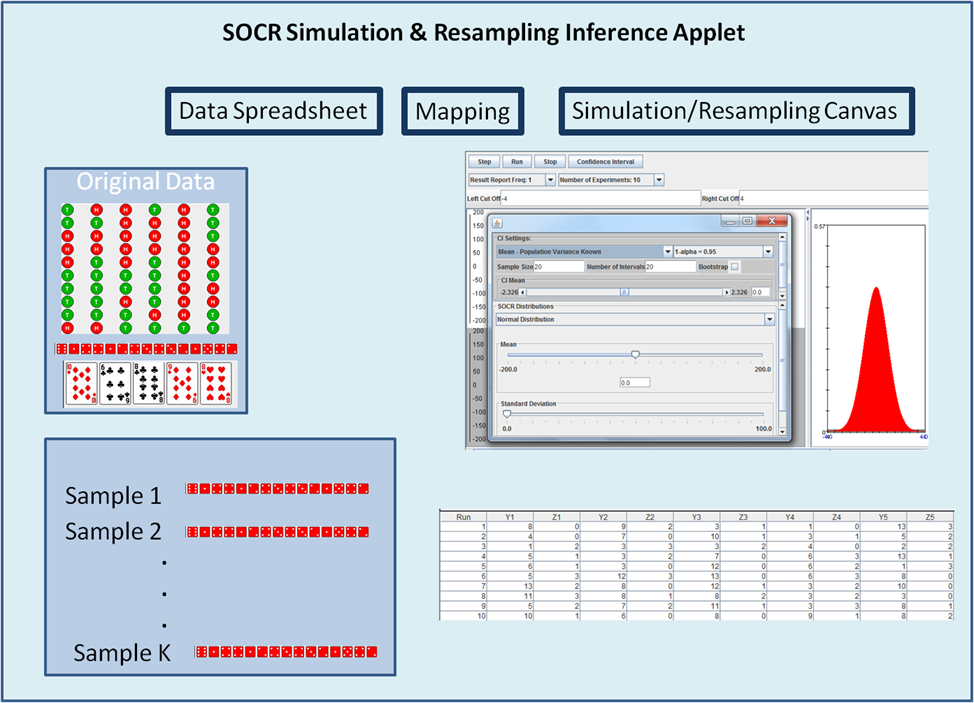Click the Confidence Interval button
974x703 pixels.
click(605, 161)
